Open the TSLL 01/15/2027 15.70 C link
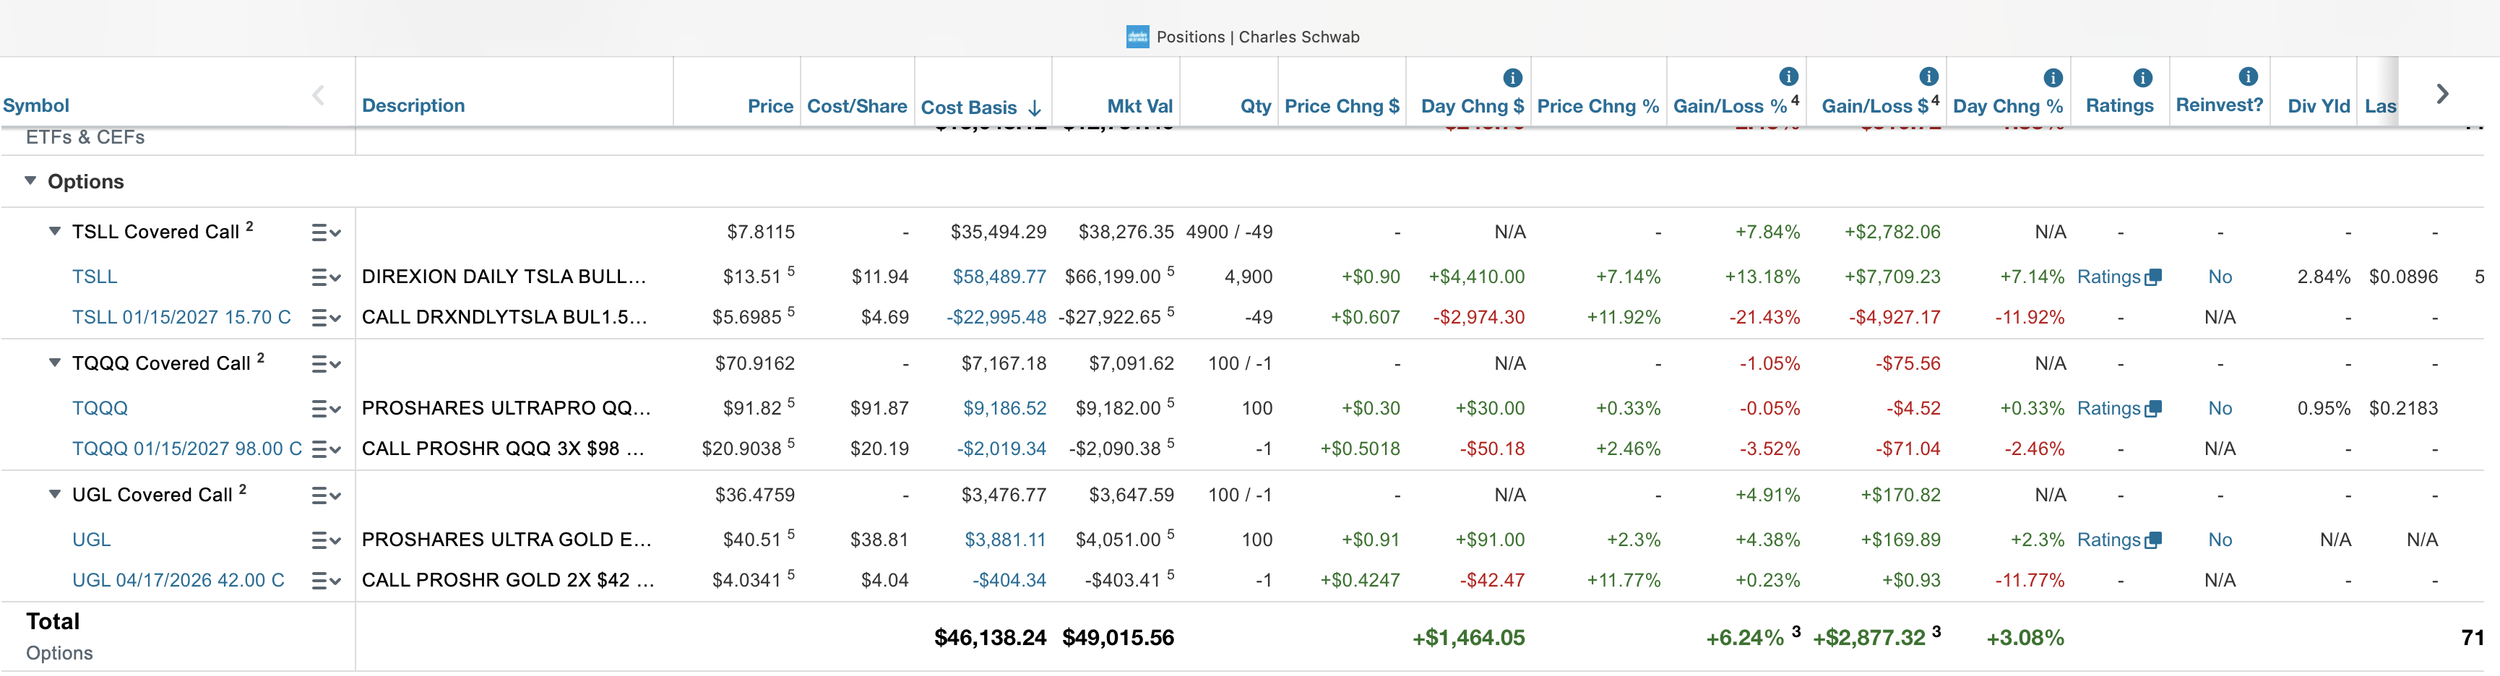 point(182,318)
